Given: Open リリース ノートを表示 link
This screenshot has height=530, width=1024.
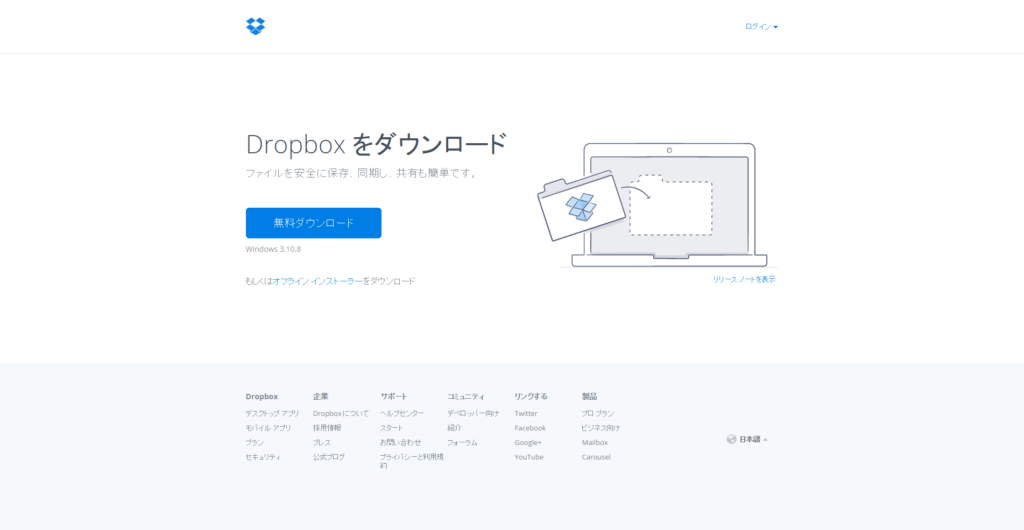Looking at the screenshot, I should pos(744,279).
